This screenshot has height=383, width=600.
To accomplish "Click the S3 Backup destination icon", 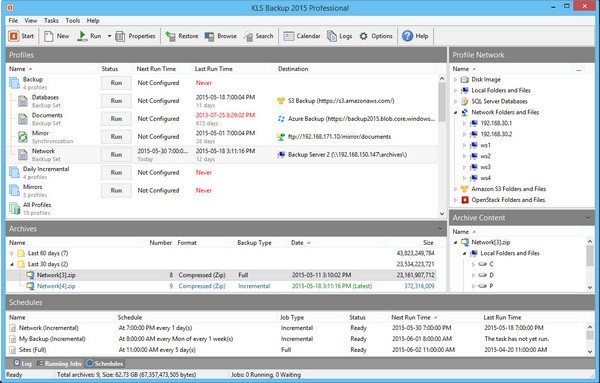I will (x=281, y=101).
